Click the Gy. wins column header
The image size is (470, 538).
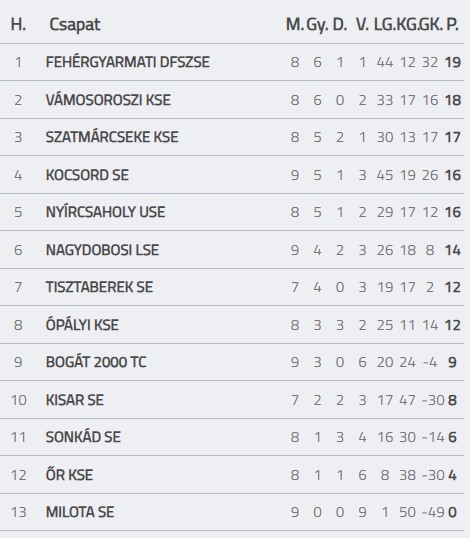click(x=317, y=25)
